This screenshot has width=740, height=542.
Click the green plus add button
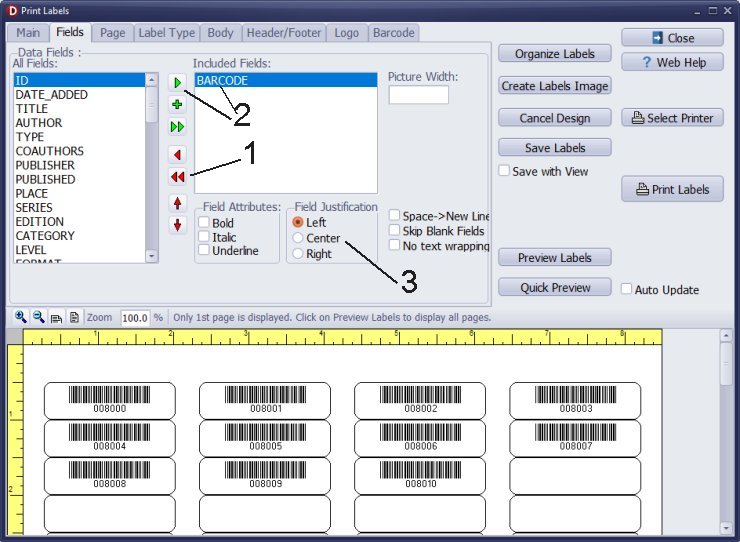click(x=178, y=104)
